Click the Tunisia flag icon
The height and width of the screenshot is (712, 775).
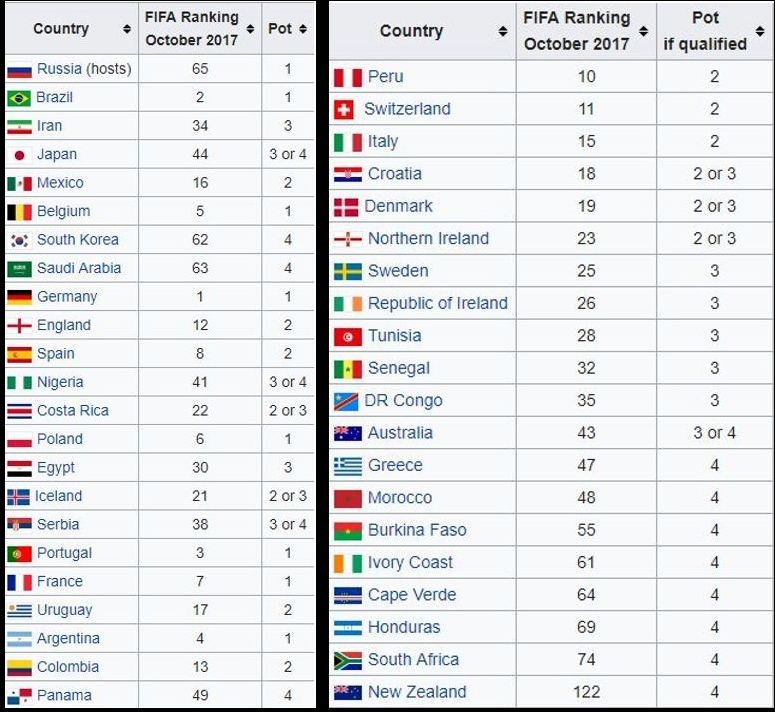coord(347,337)
